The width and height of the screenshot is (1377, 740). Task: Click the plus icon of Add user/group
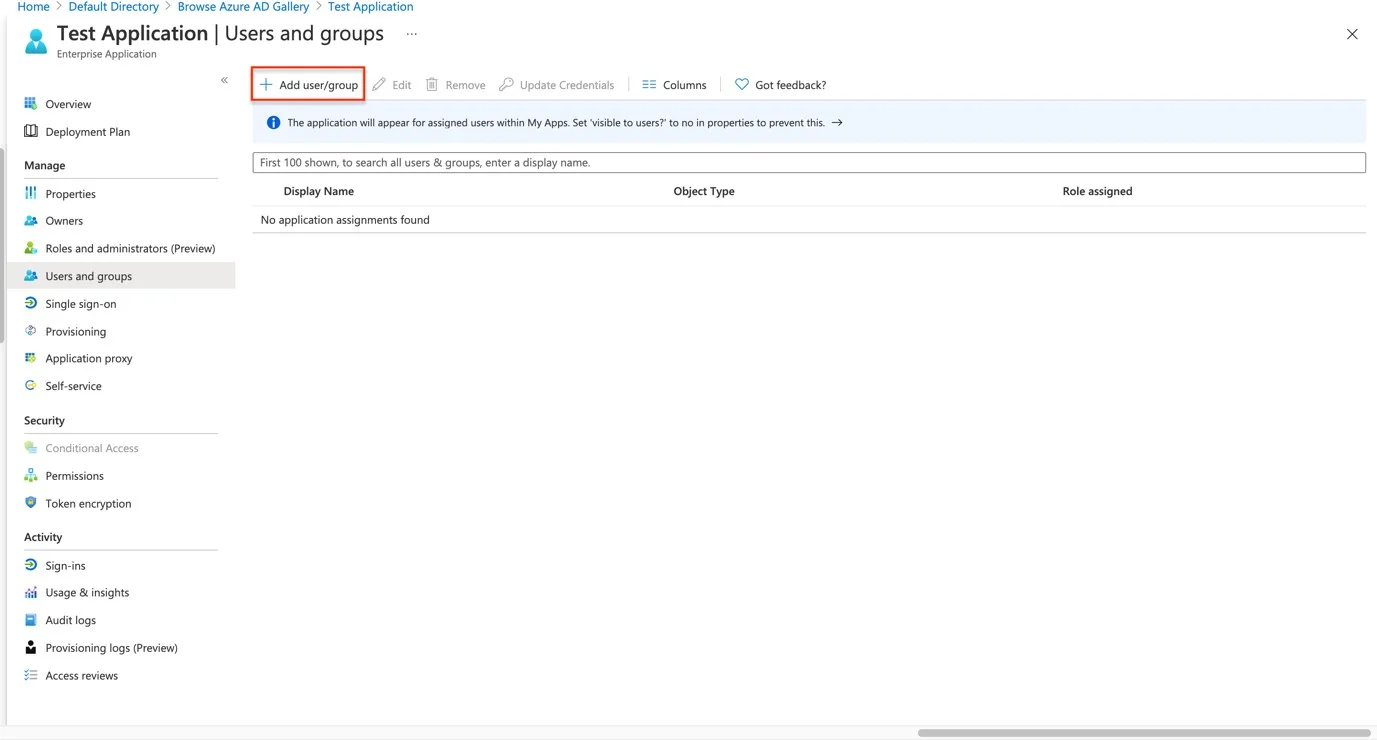pos(266,85)
